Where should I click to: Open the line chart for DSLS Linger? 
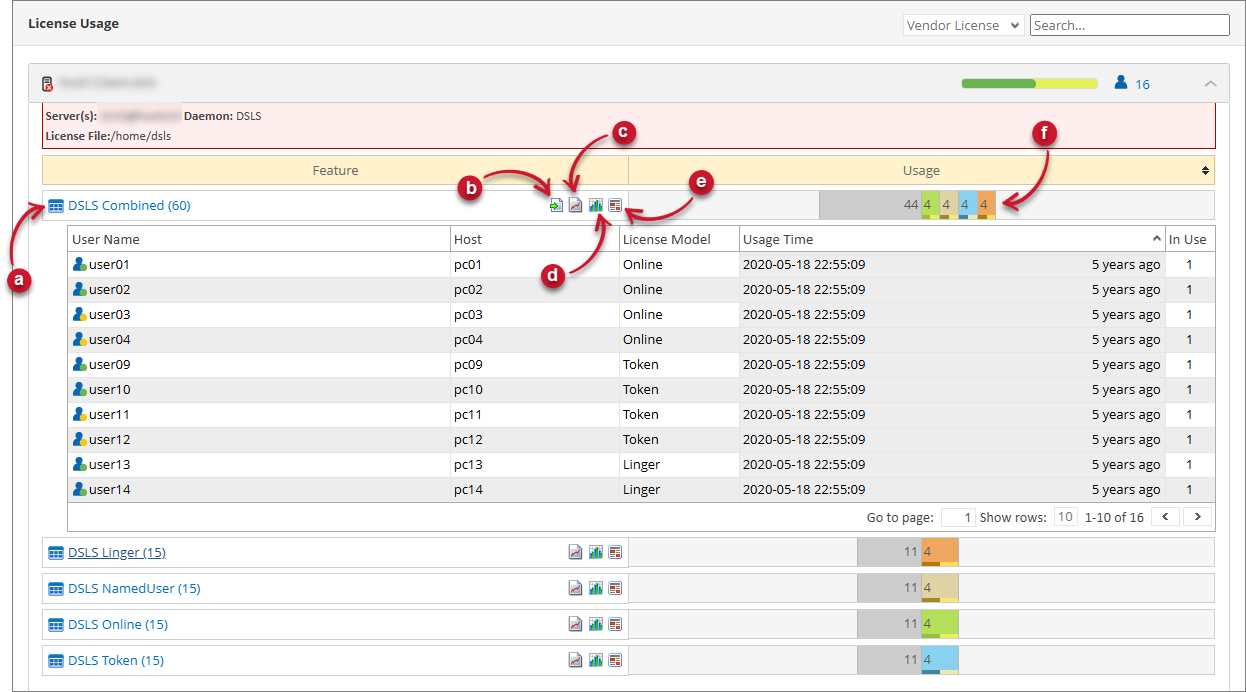click(575, 552)
